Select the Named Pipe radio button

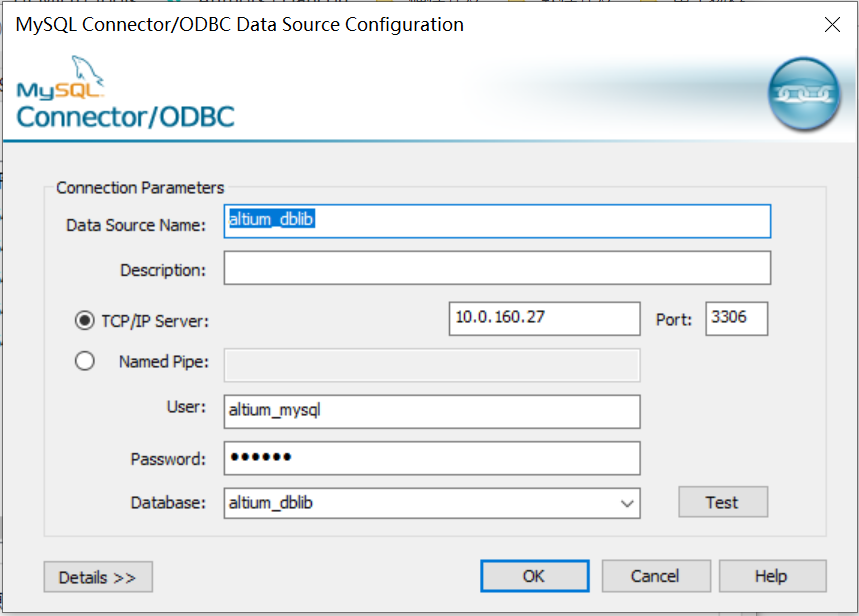click(84, 361)
